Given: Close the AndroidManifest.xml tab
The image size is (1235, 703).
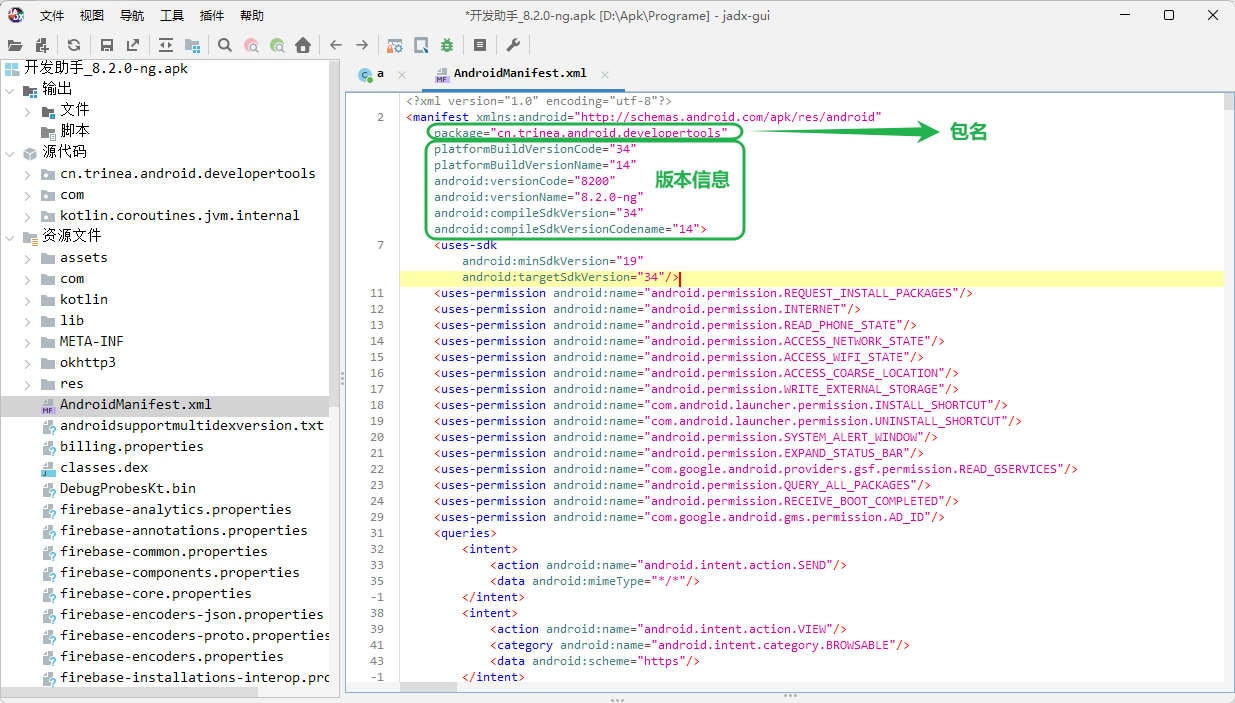Looking at the screenshot, I should click(604, 74).
